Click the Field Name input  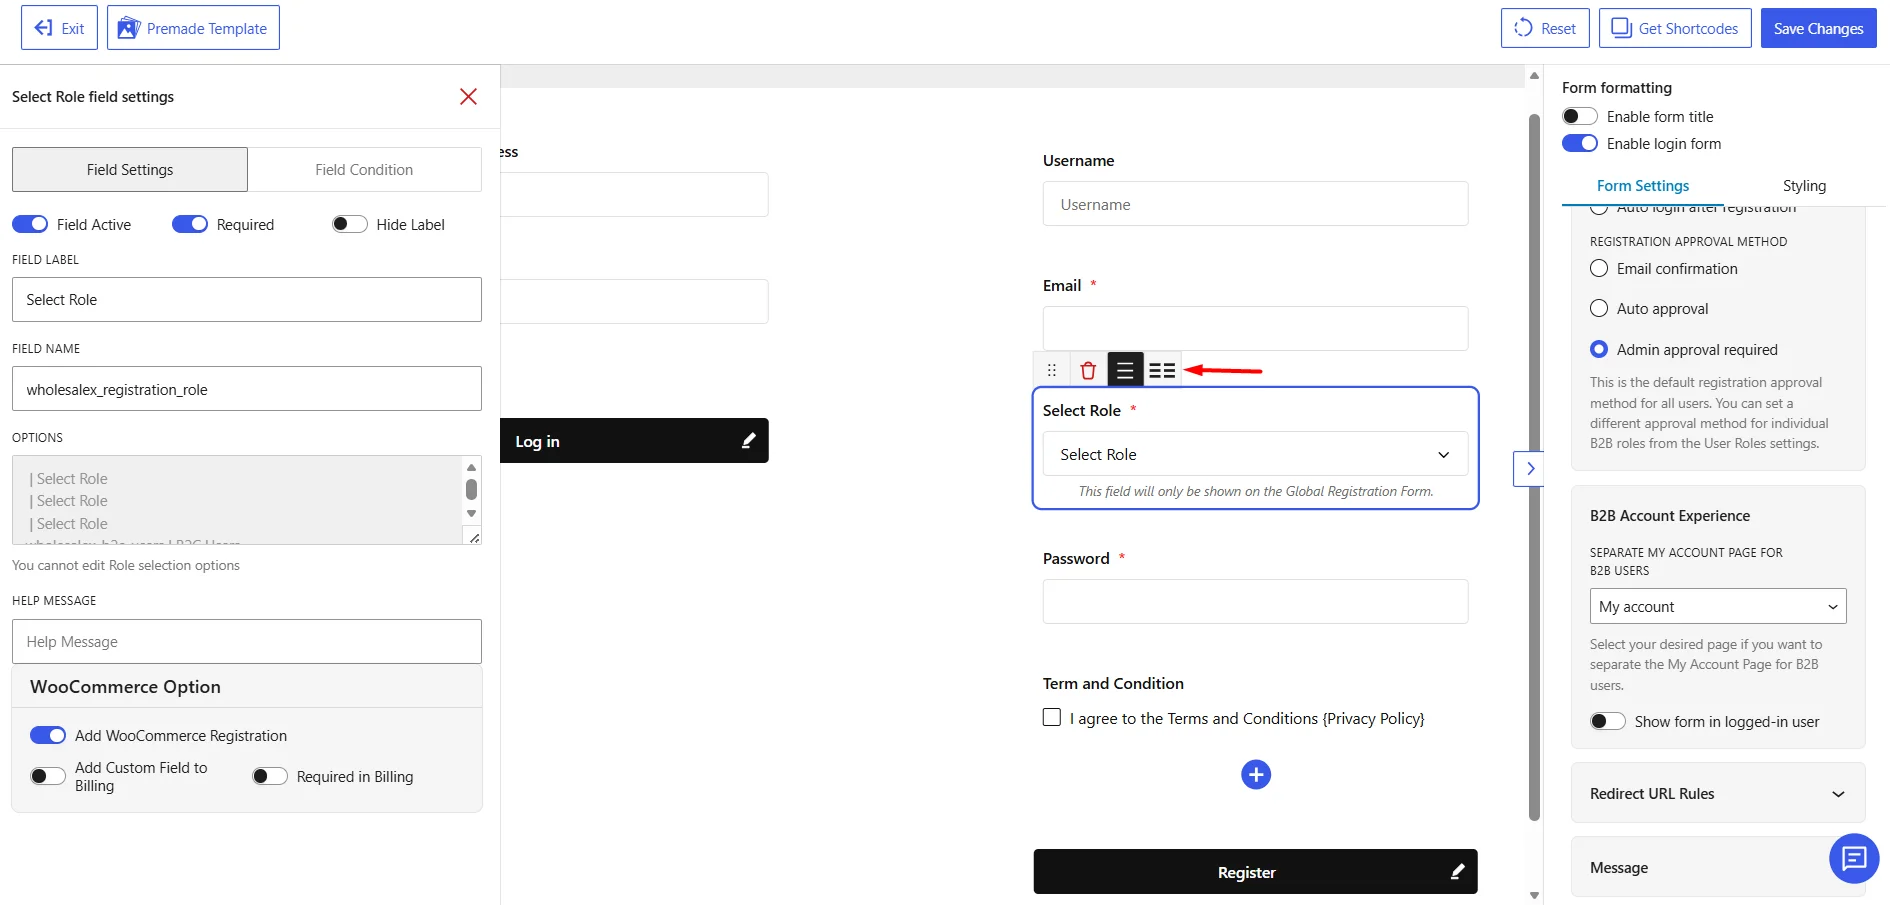coord(247,388)
